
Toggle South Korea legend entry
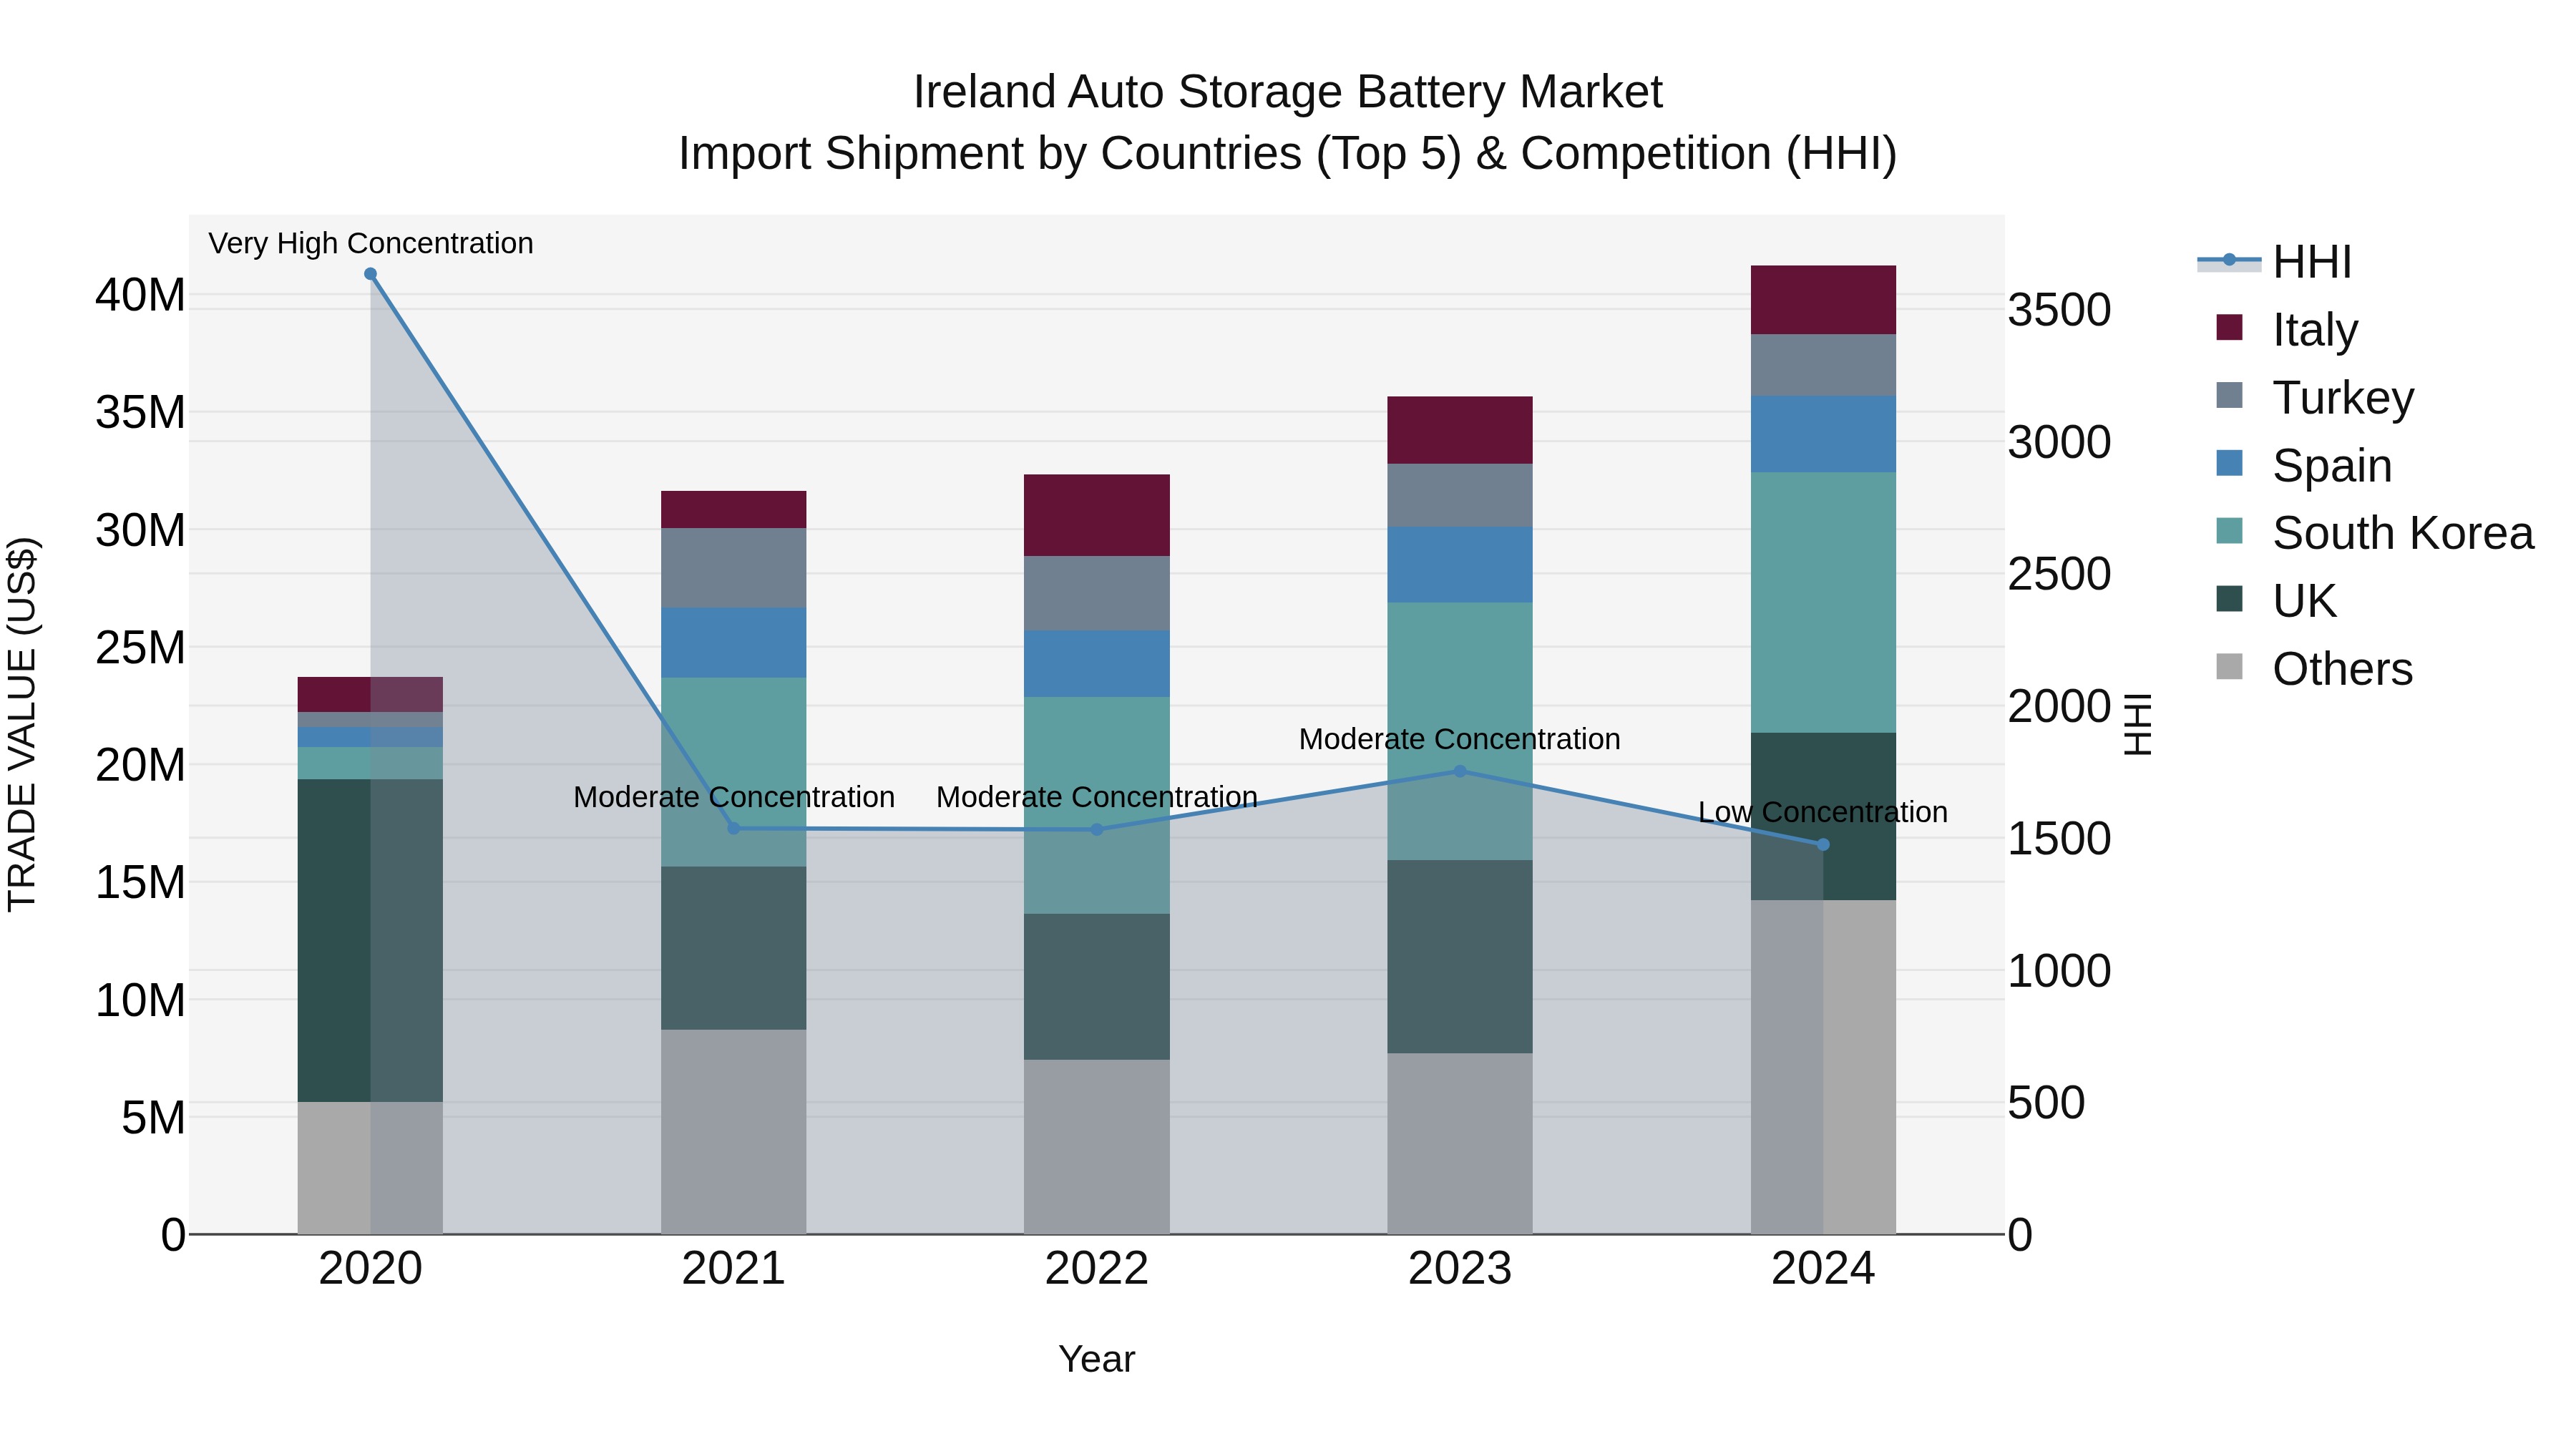pyautogui.click(x=2374, y=532)
